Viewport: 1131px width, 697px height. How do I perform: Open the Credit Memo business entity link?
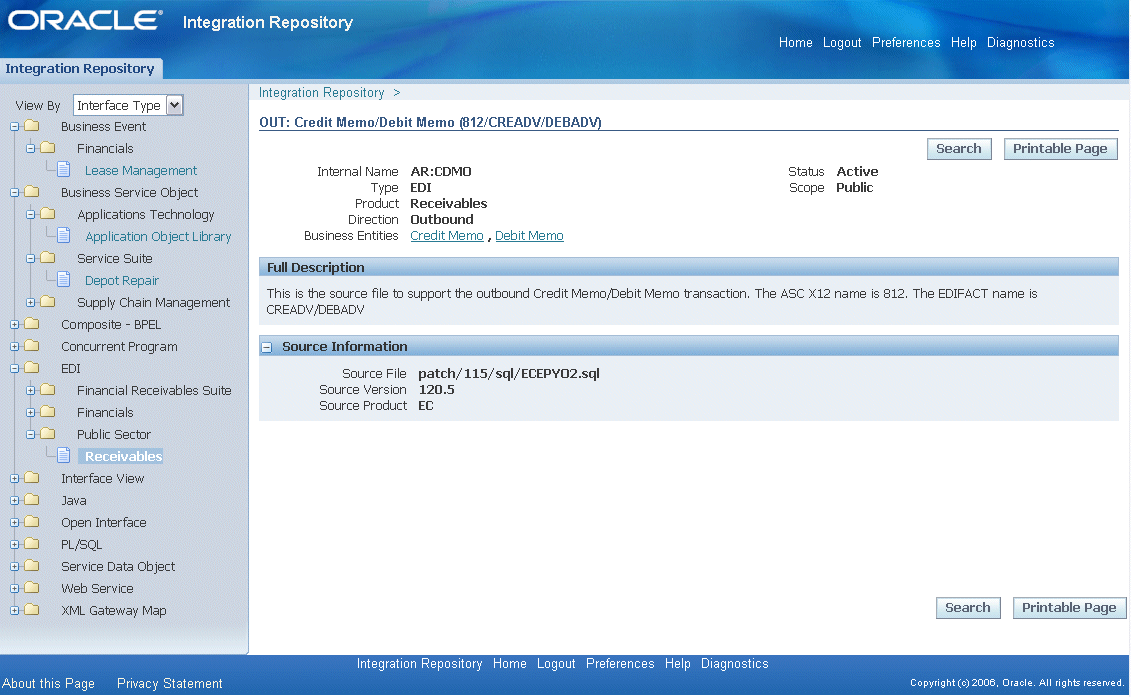tap(446, 236)
